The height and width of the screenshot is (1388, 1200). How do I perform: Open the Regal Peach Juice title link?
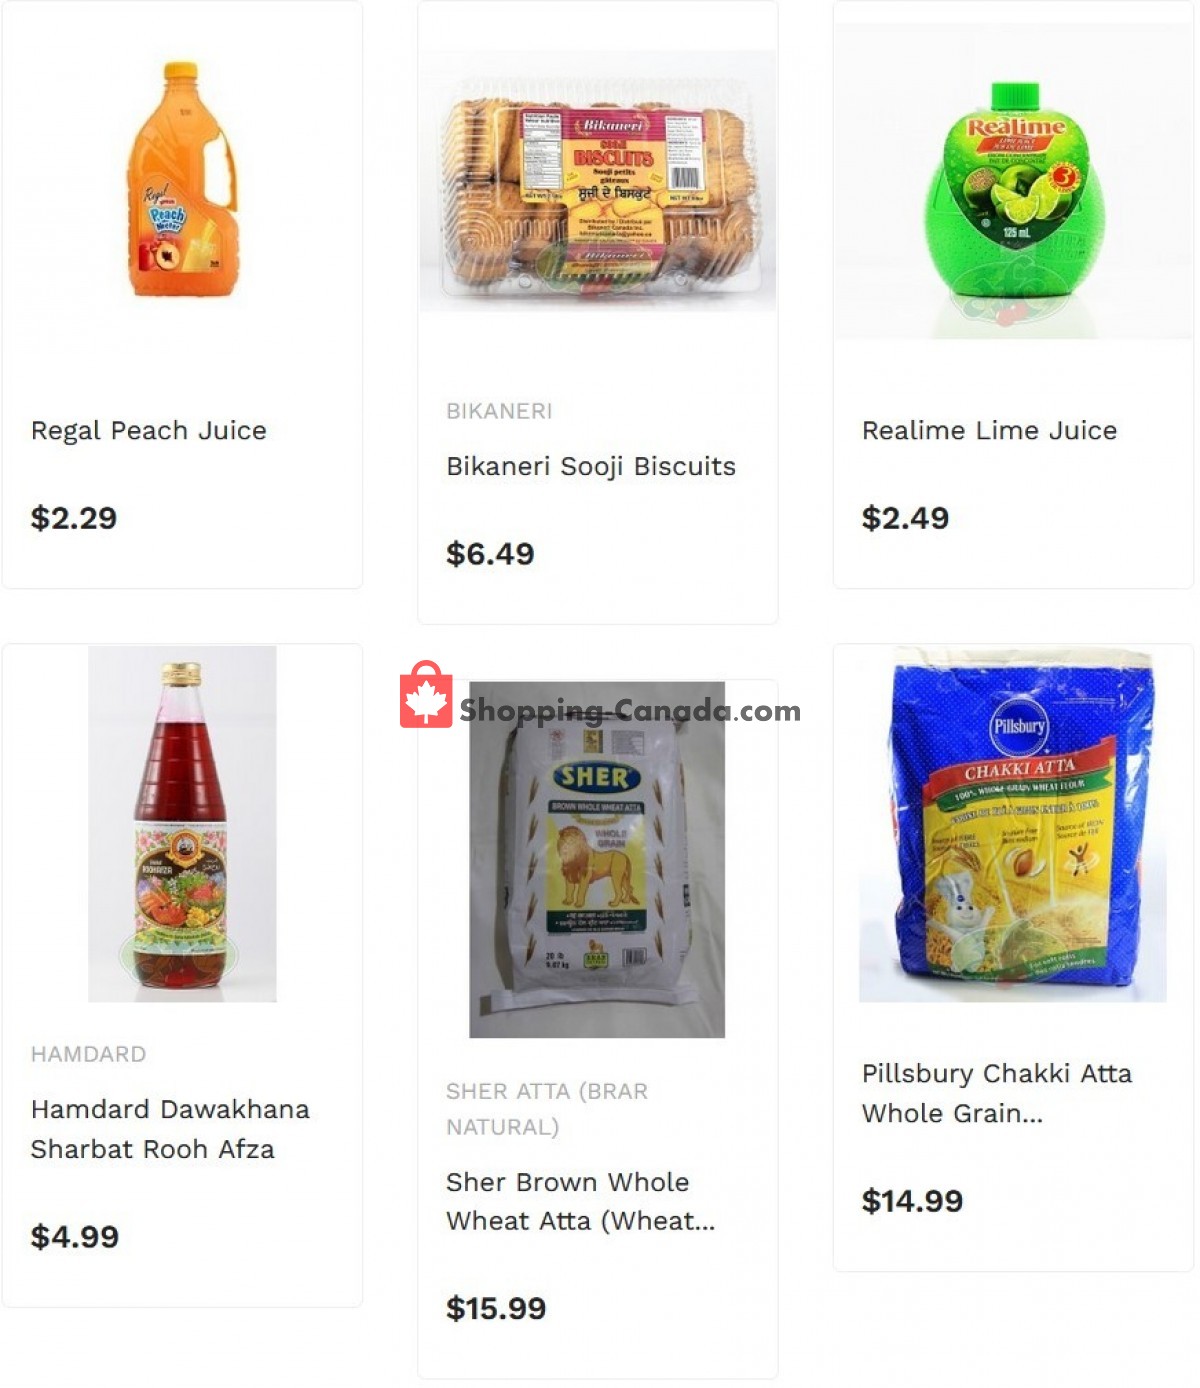pos(149,431)
